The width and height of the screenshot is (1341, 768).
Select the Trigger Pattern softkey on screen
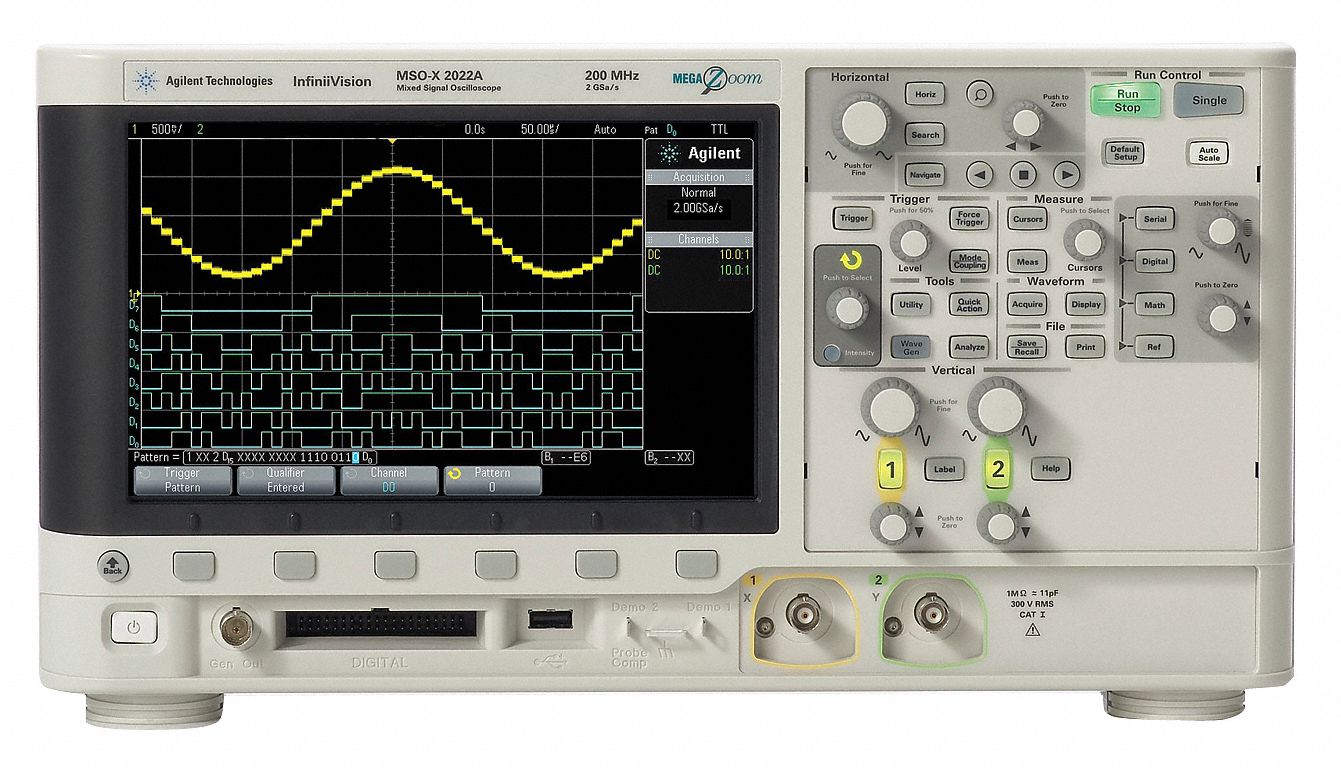[x=183, y=480]
